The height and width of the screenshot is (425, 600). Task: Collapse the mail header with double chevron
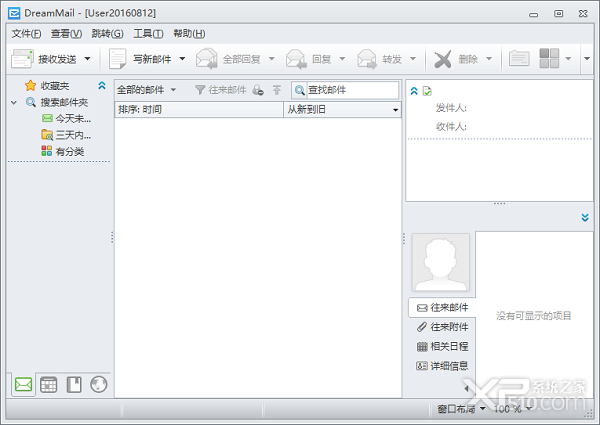414,91
